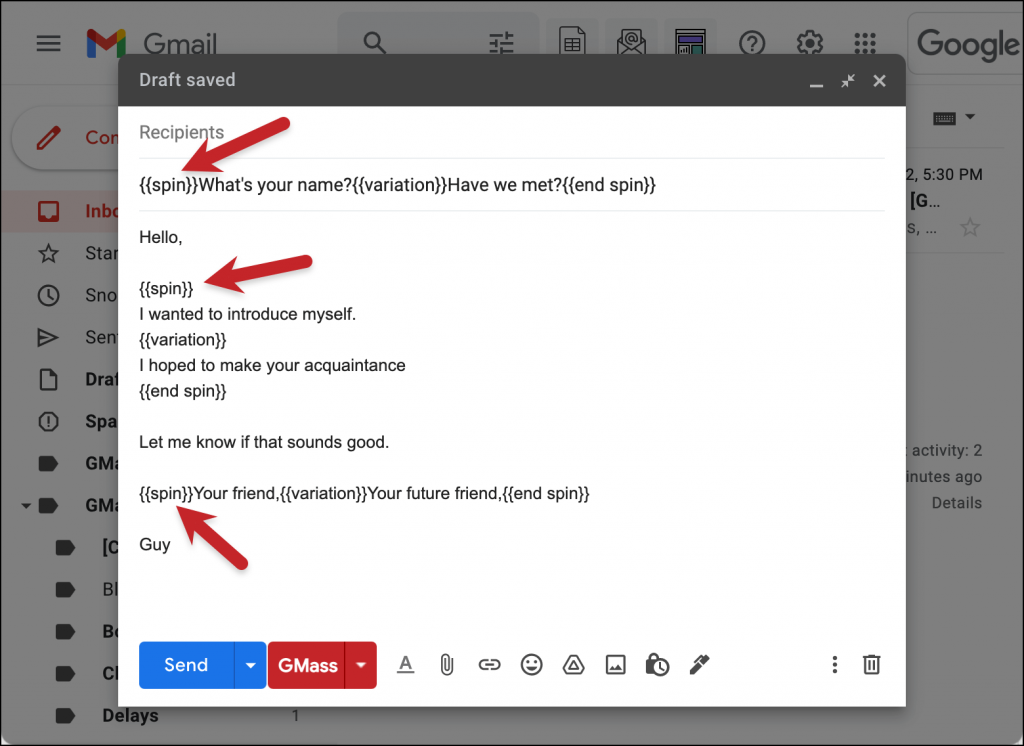The image size is (1024, 746).
Task: Send the email
Action: tap(186, 664)
